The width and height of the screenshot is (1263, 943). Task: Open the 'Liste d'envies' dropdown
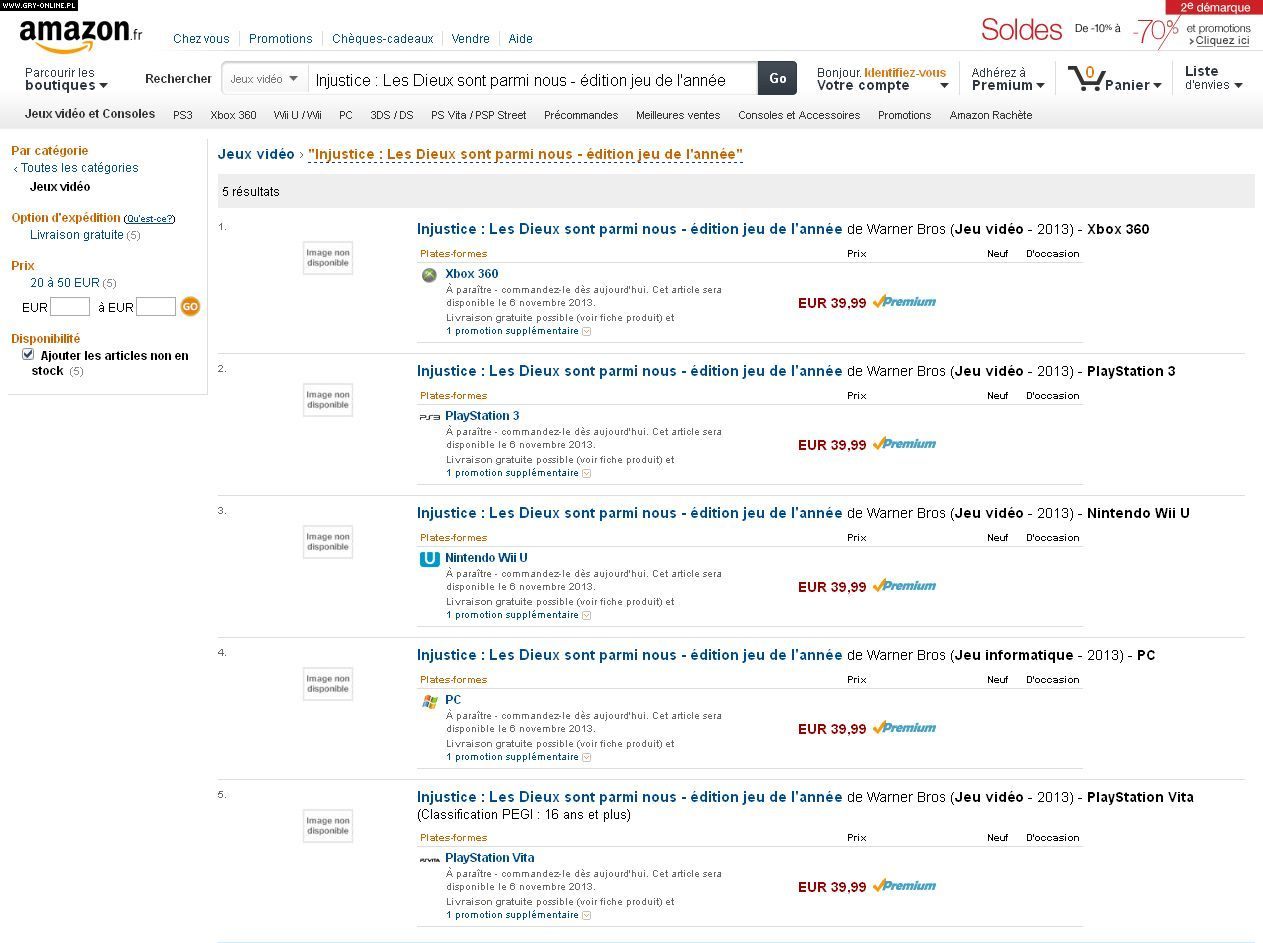(x=1213, y=78)
